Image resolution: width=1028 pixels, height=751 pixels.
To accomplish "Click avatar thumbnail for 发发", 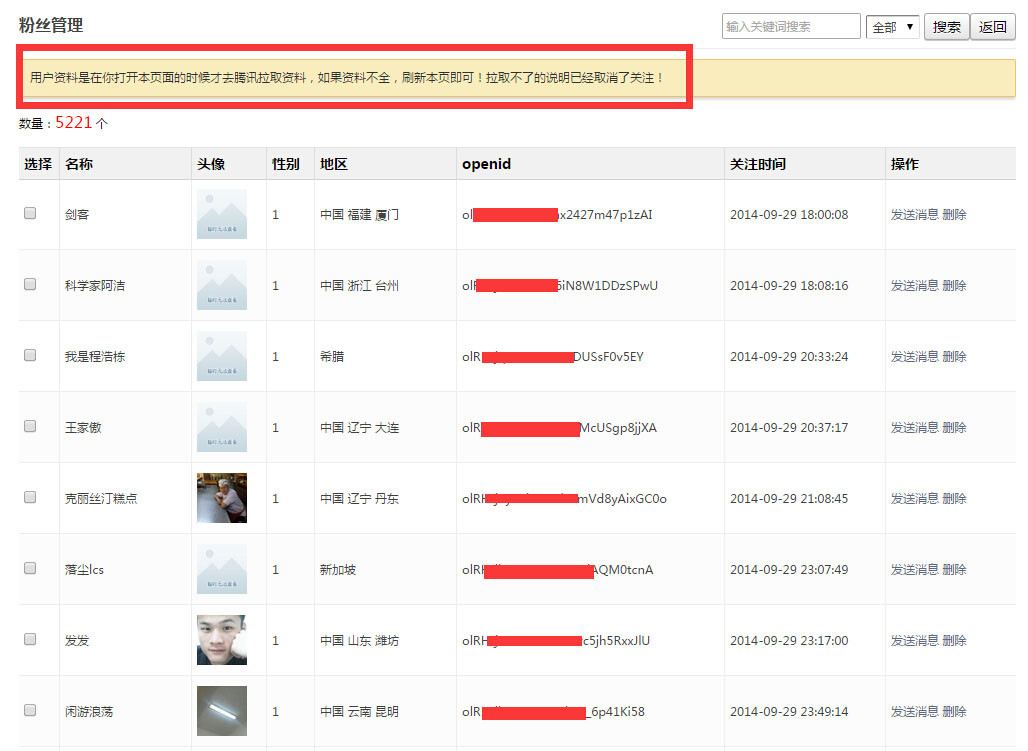I will pos(222,640).
